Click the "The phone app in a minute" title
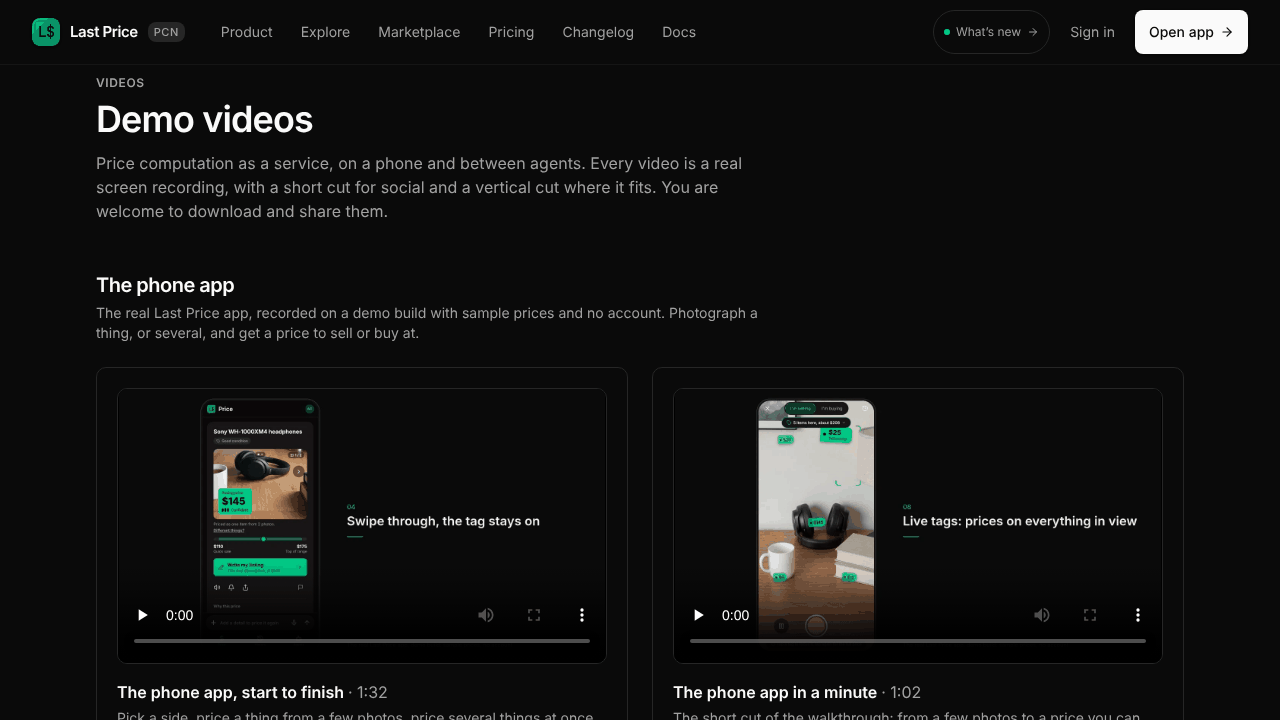Viewport: 1280px width, 720px height. click(775, 692)
